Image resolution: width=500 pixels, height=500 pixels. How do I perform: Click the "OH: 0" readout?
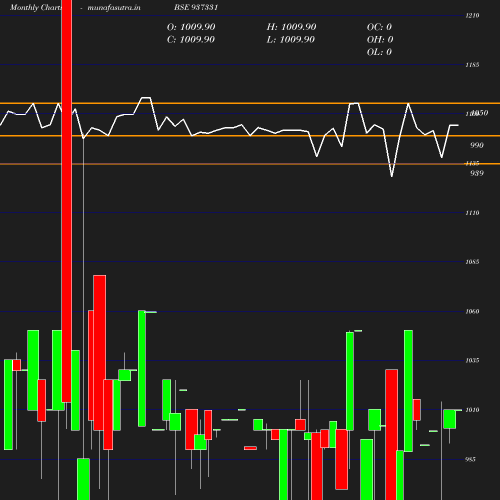[x=380, y=40]
